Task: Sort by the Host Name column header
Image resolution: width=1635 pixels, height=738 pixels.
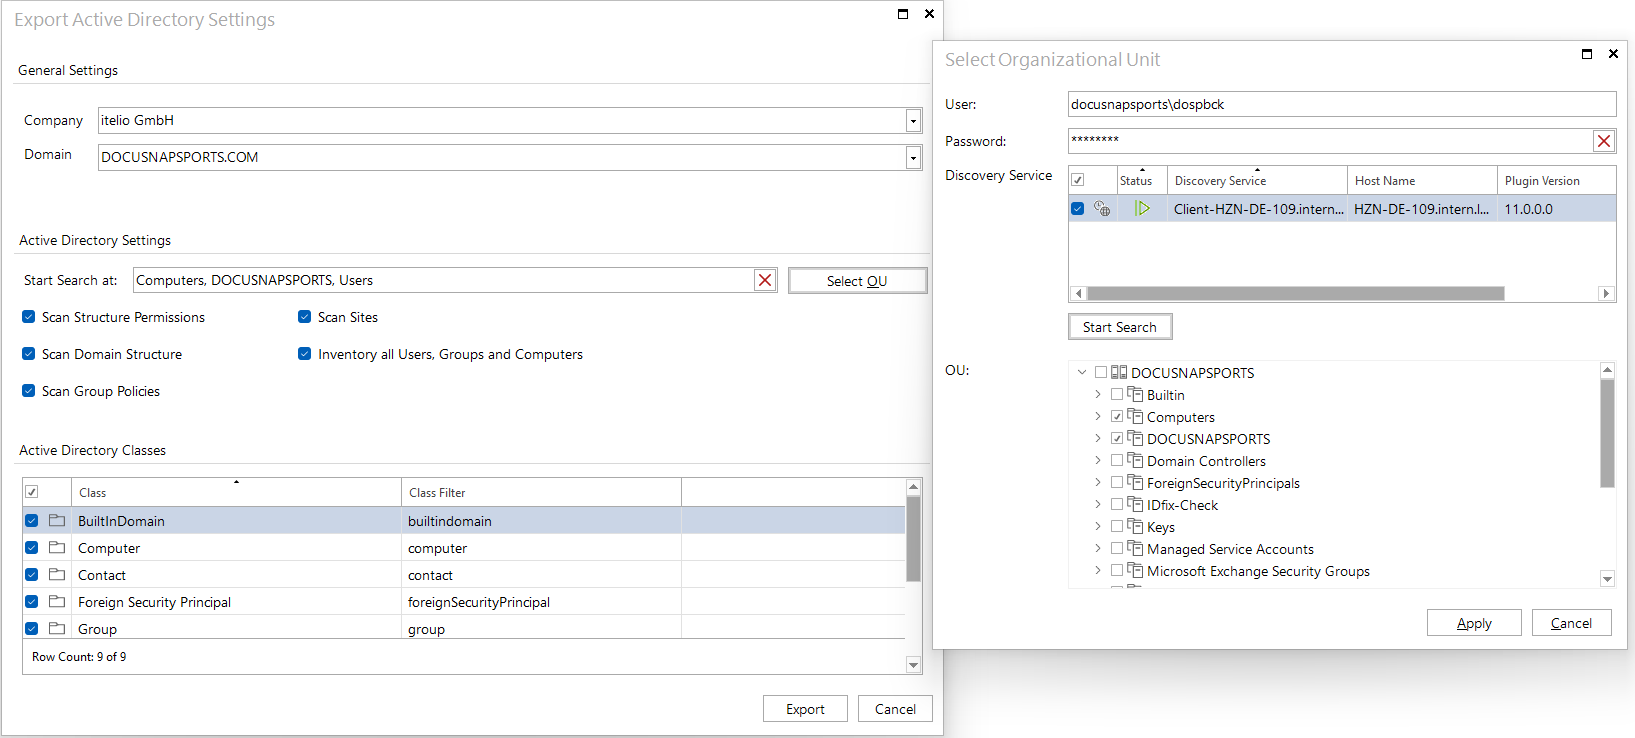Action: 1422,180
